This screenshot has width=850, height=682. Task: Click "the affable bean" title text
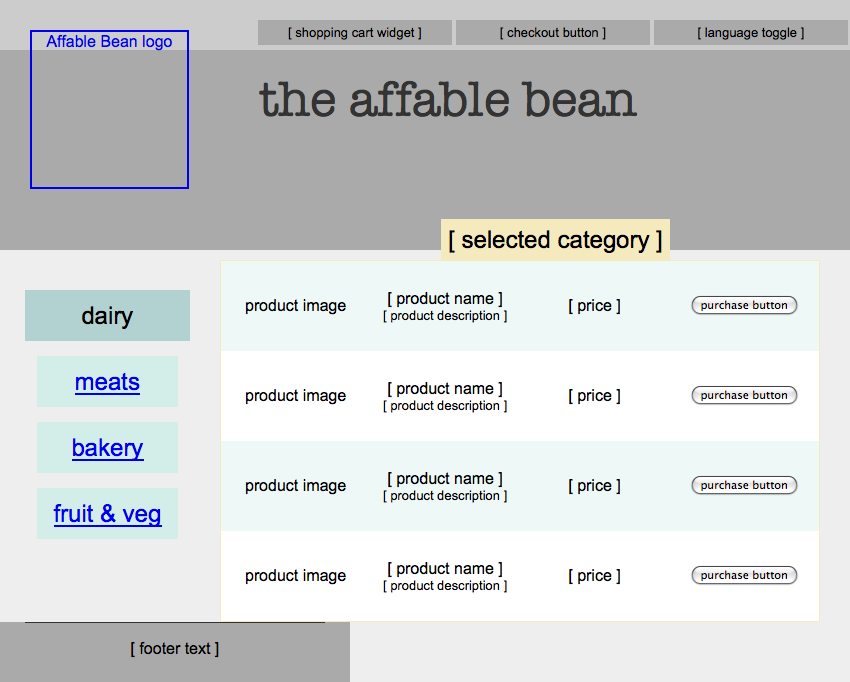[x=447, y=100]
